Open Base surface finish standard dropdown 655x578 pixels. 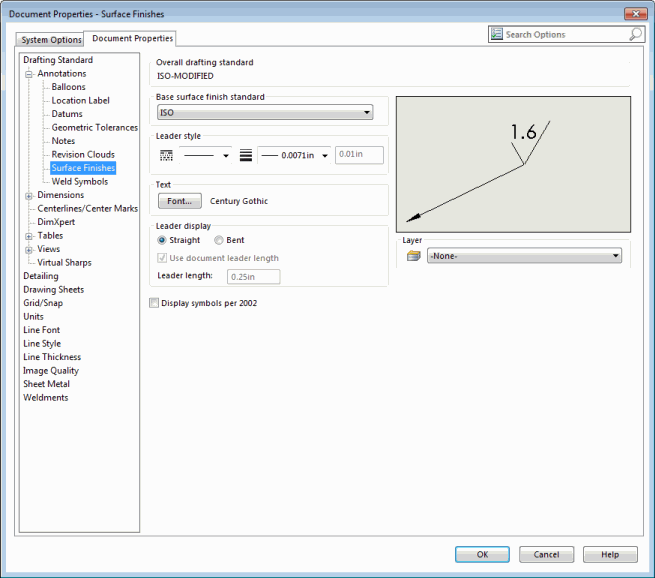(x=265, y=112)
